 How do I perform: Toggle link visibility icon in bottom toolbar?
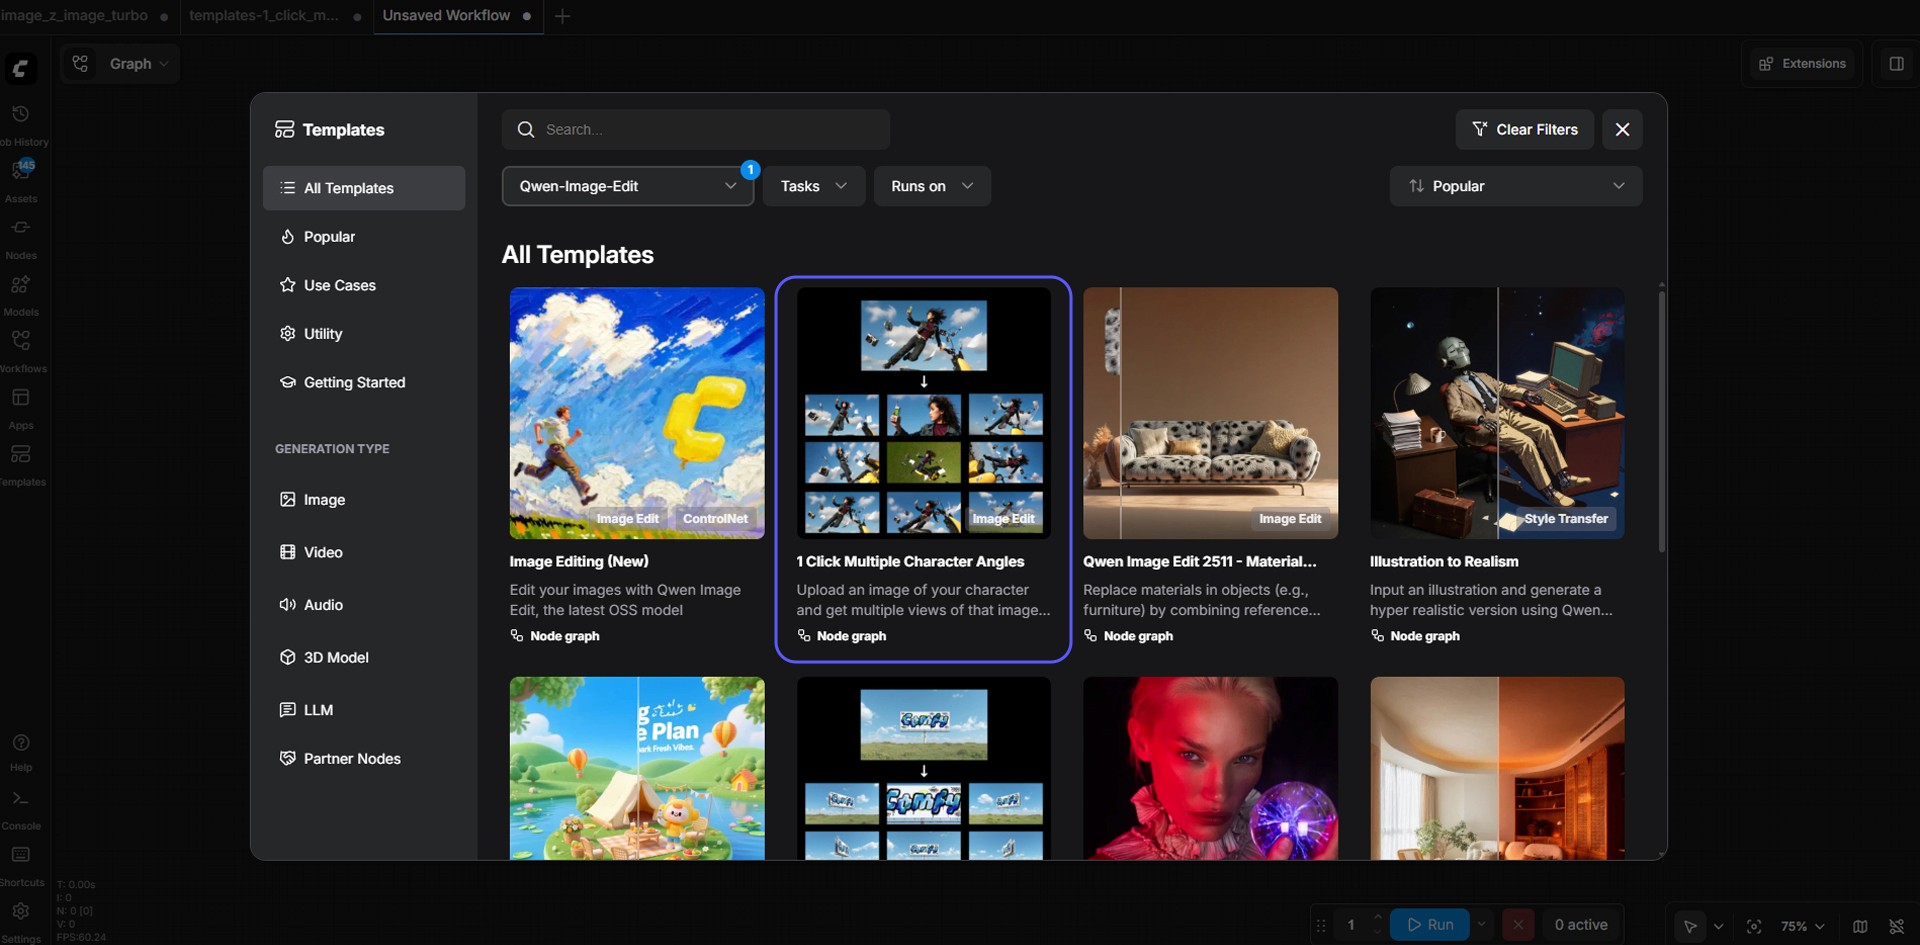pyautogui.click(x=1896, y=927)
